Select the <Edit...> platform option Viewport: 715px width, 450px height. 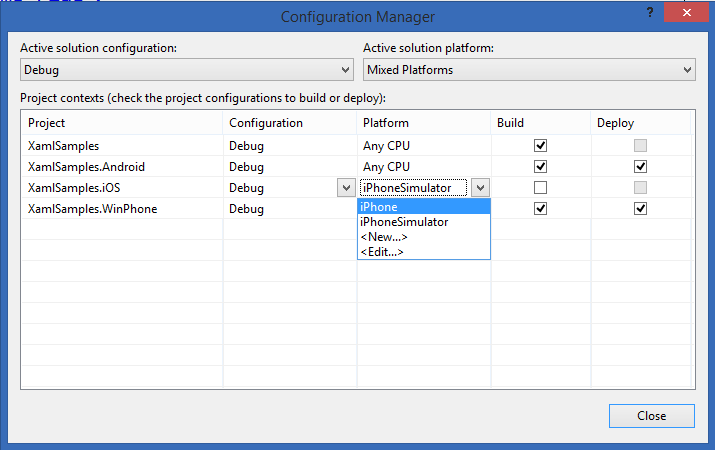424,252
